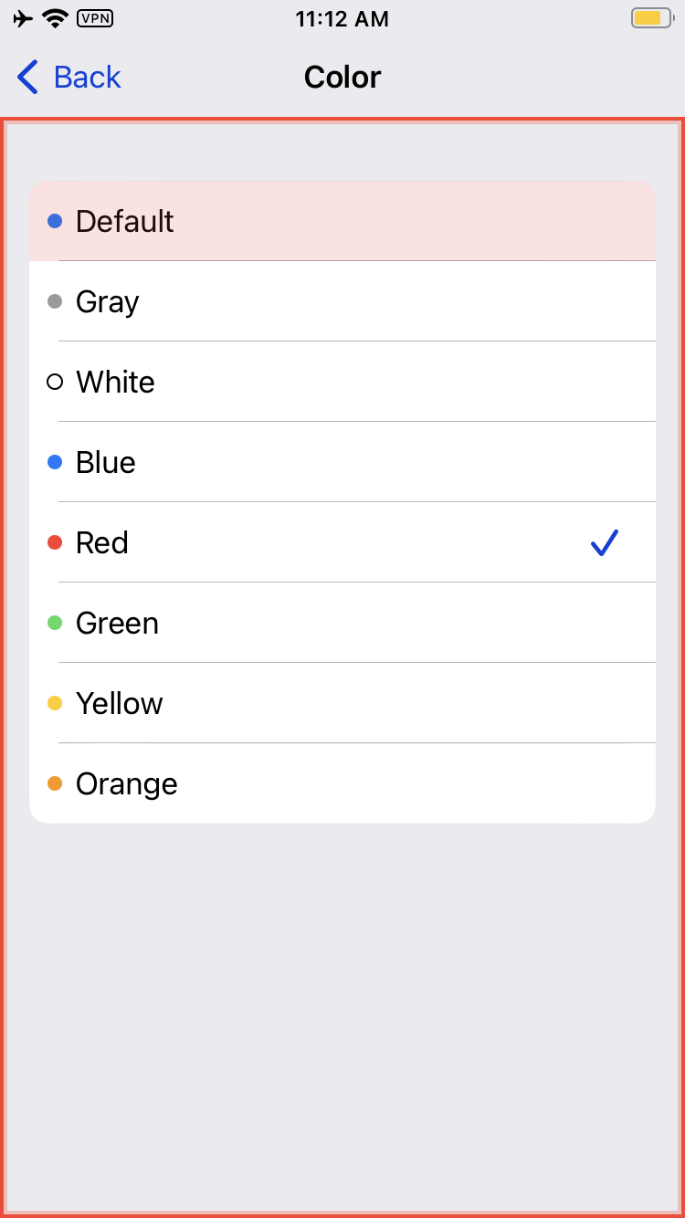This screenshot has height=1218, width=685.
Task: Select the Default color option
Action: [125, 221]
